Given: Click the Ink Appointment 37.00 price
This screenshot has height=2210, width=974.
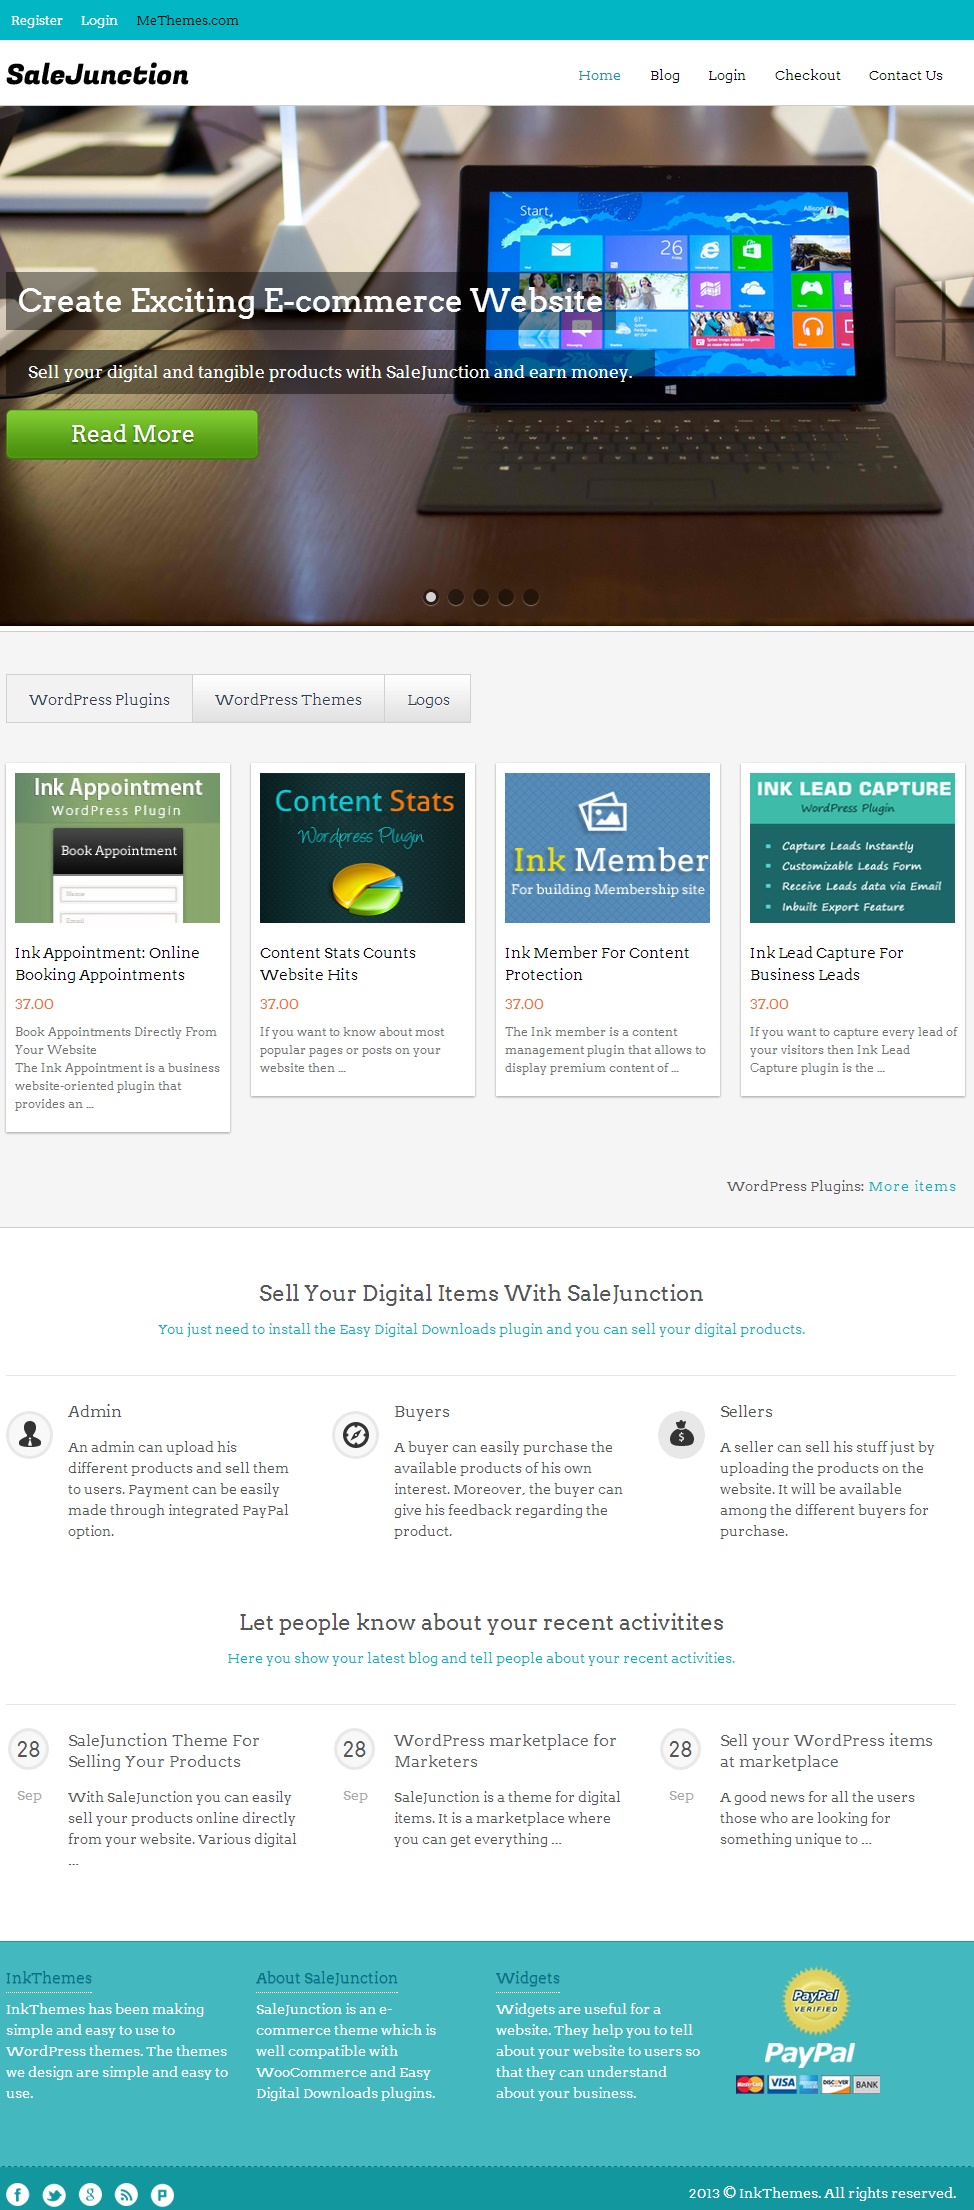Looking at the screenshot, I should click(34, 1004).
